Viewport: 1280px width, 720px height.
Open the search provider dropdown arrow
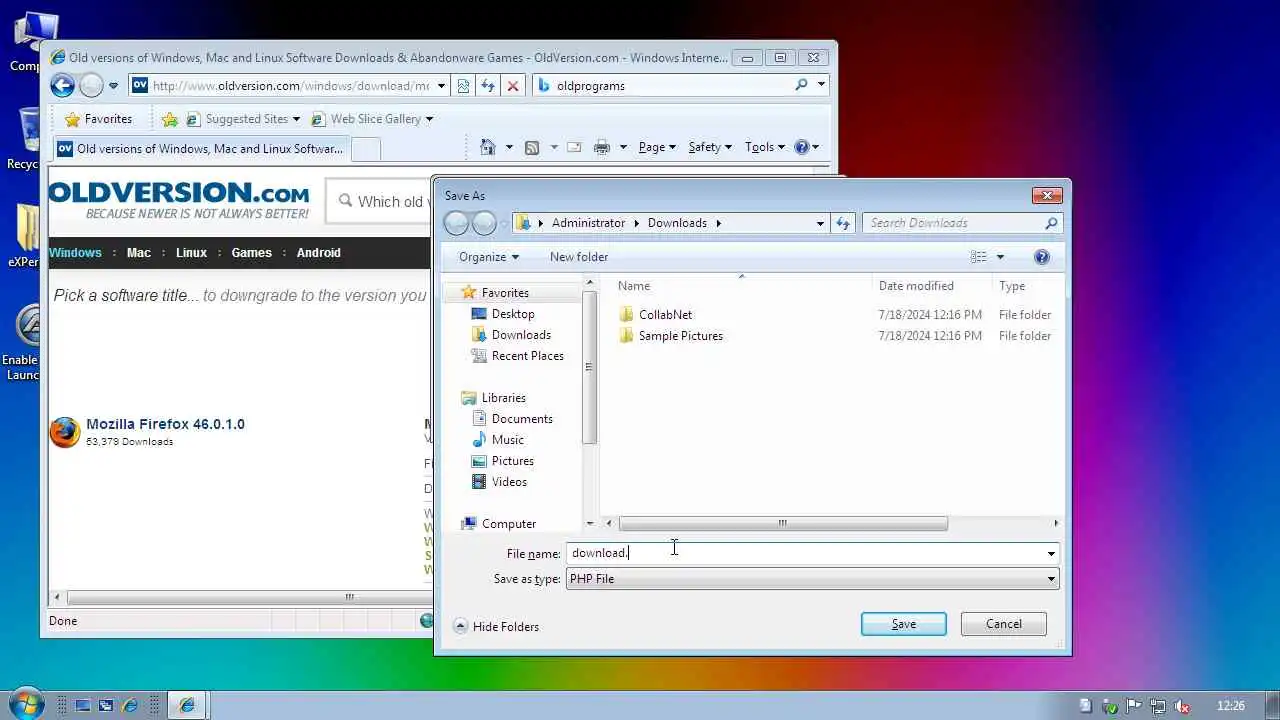coord(821,85)
